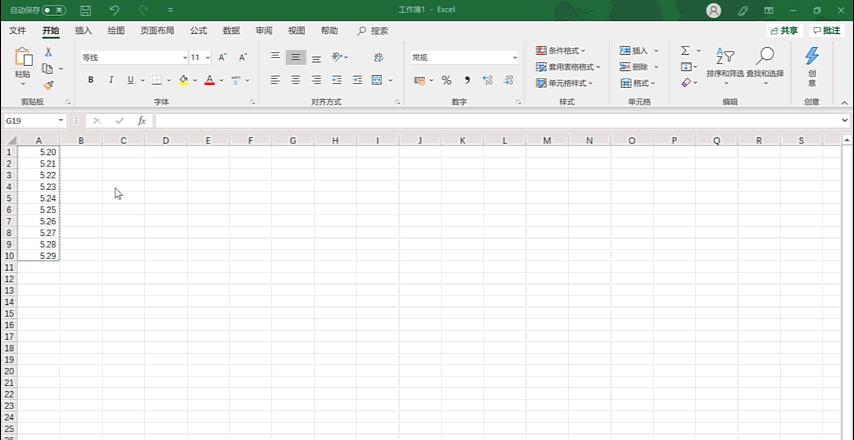The image size is (854, 440).
Task: Toggle bold formatting
Action: point(91,80)
